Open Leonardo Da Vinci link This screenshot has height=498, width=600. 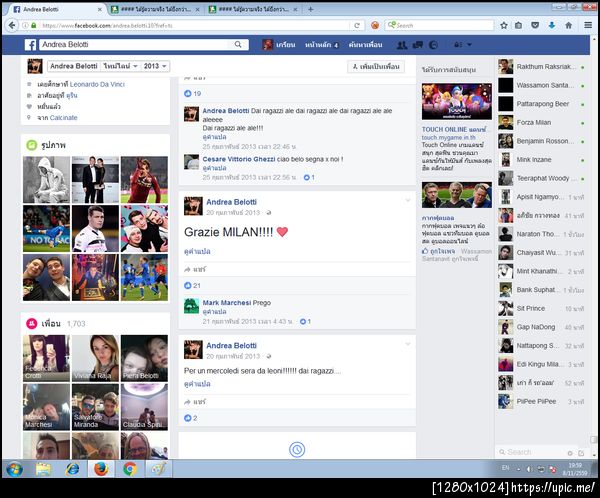pos(97,84)
